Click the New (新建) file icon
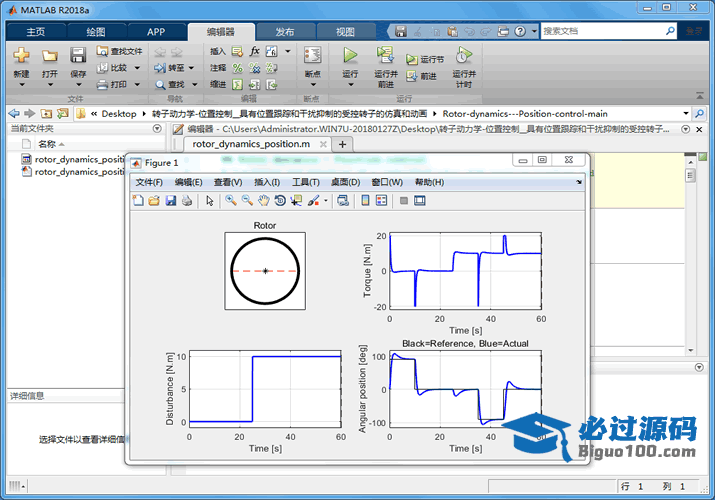Image resolution: width=715 pixels, height=500 pixels. pyautogui.click(x=21, y=56)
